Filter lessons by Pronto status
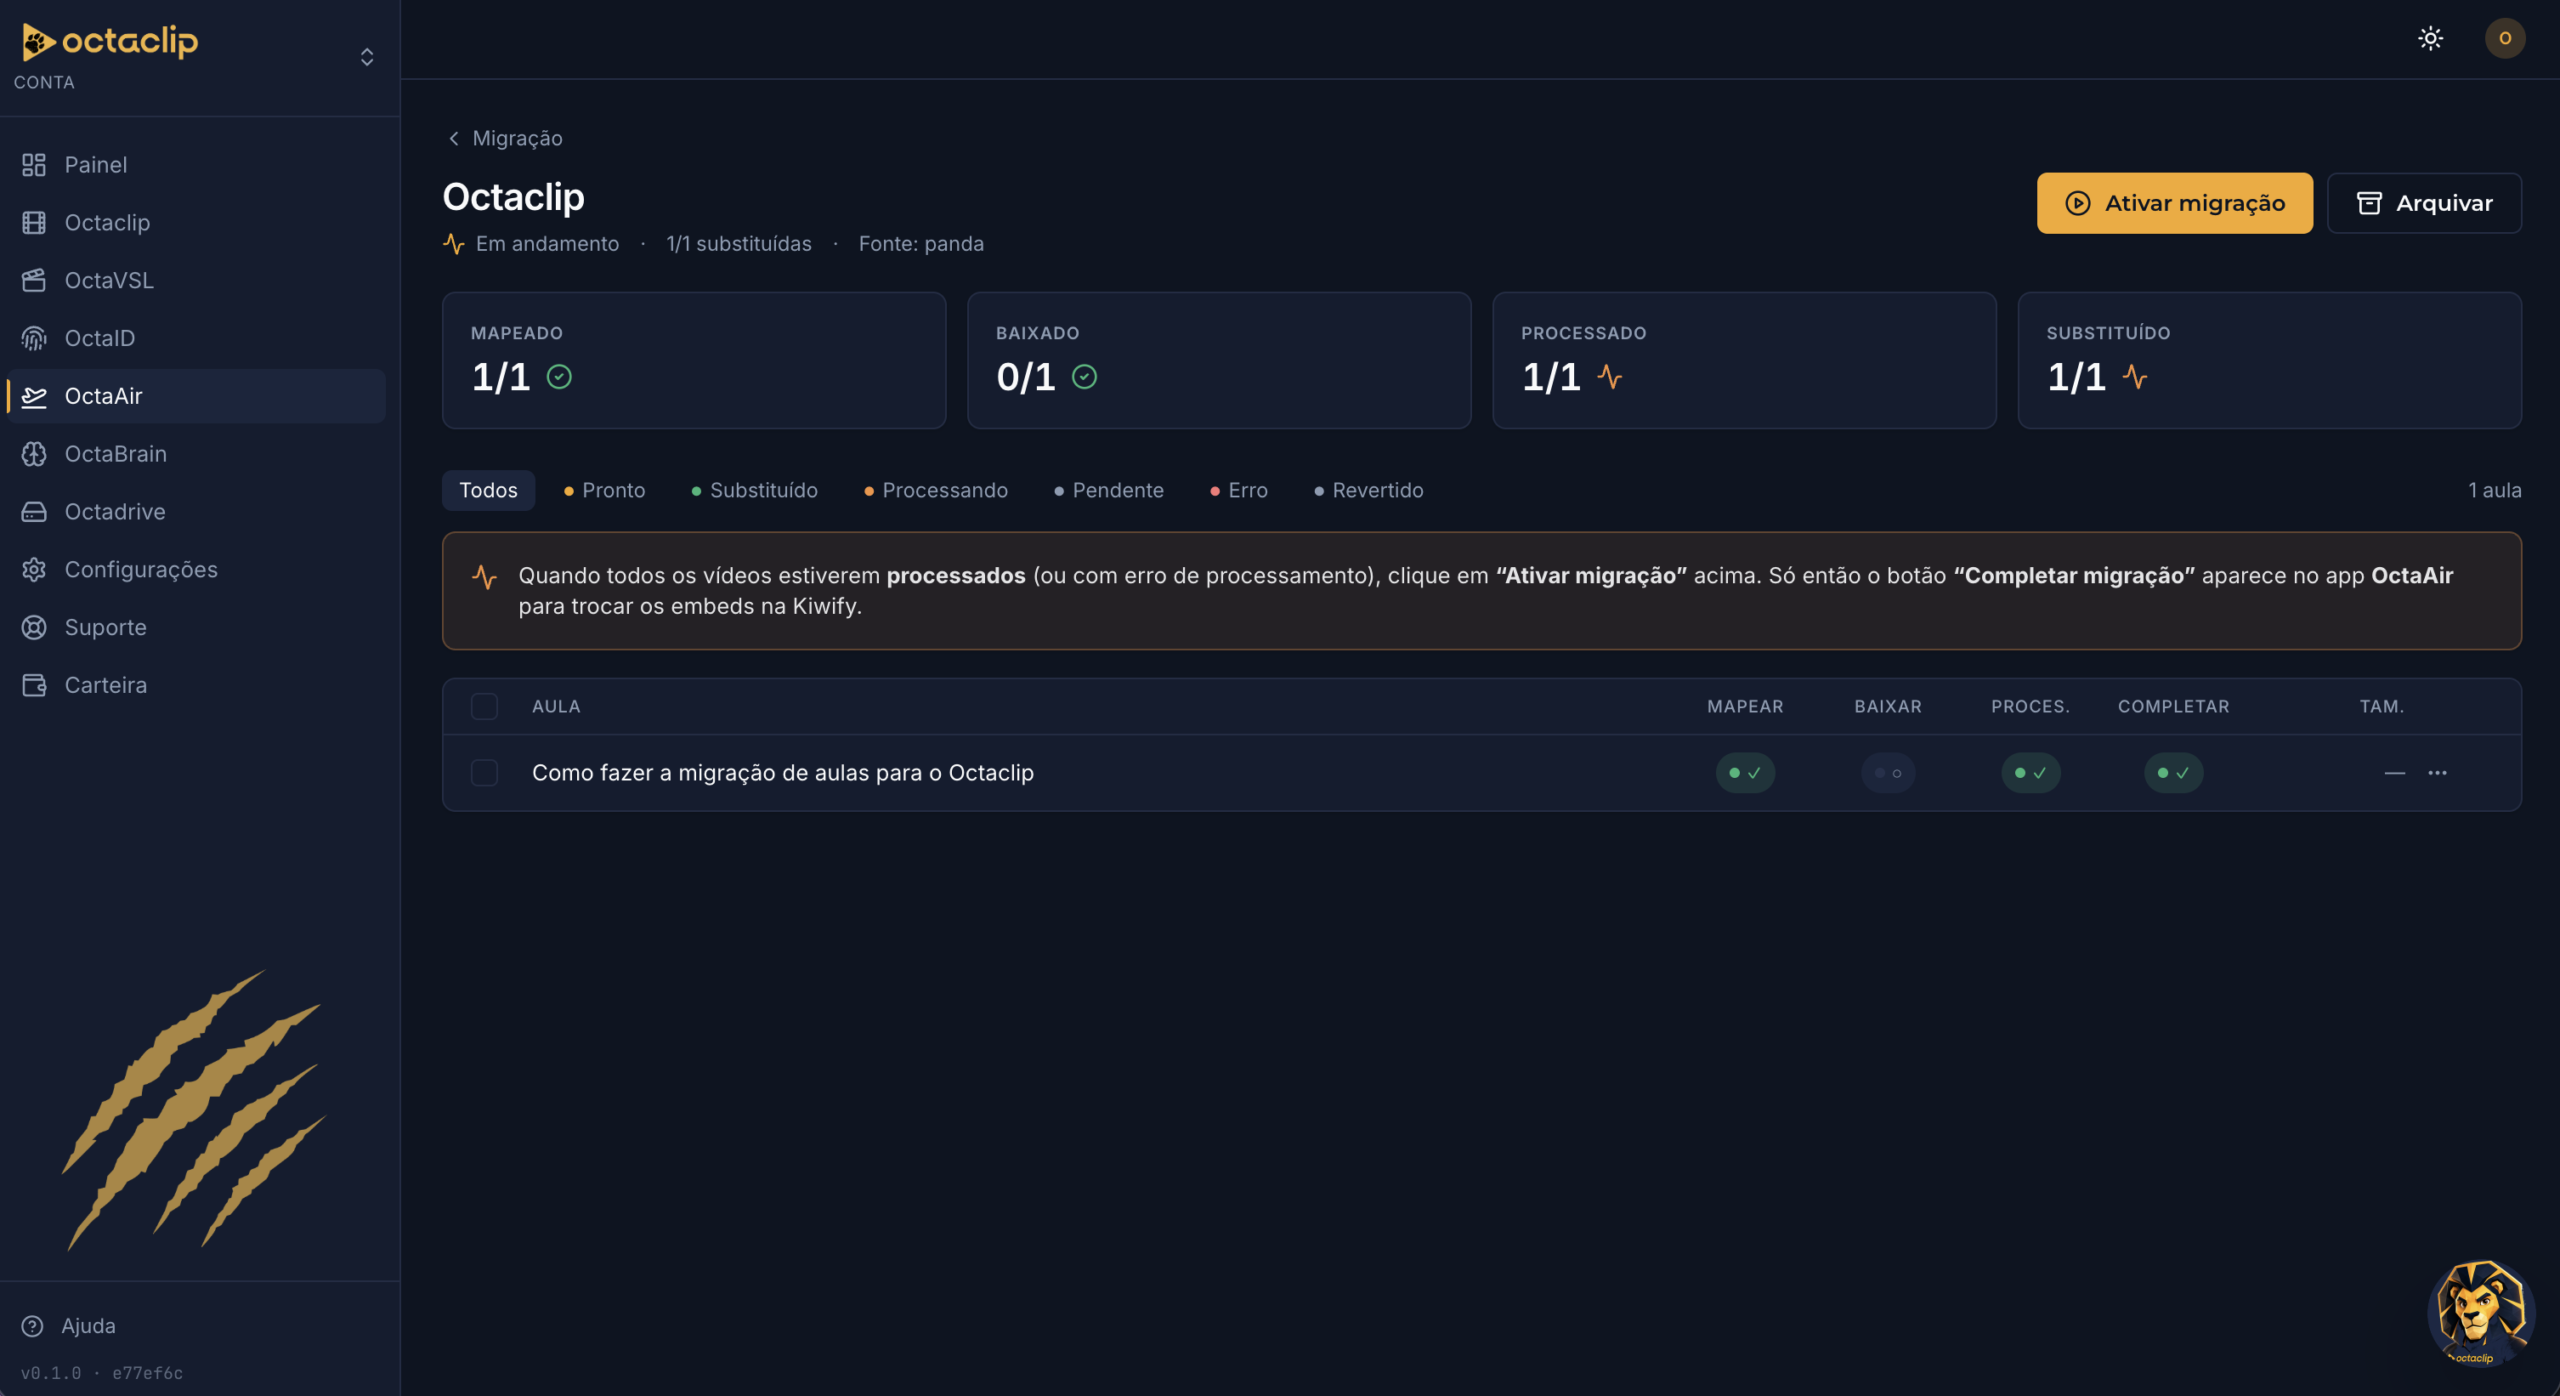This screenshot has width=2560, height=1396. point(605,491)
